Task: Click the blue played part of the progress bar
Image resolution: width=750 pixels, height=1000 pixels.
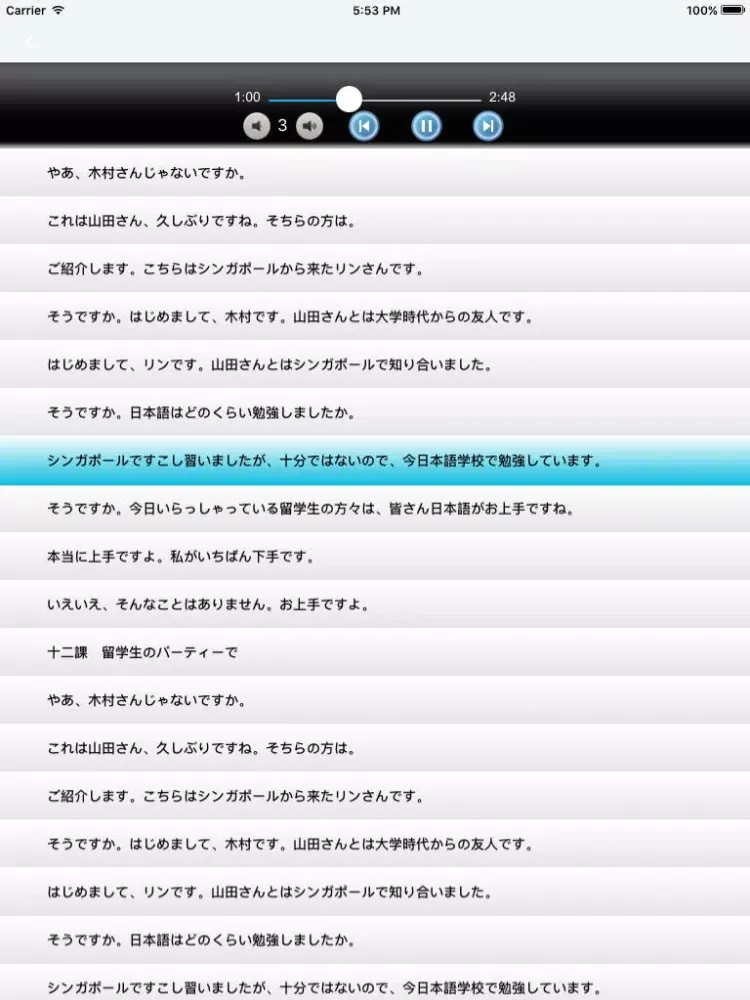Action: [x=302, y=99]
